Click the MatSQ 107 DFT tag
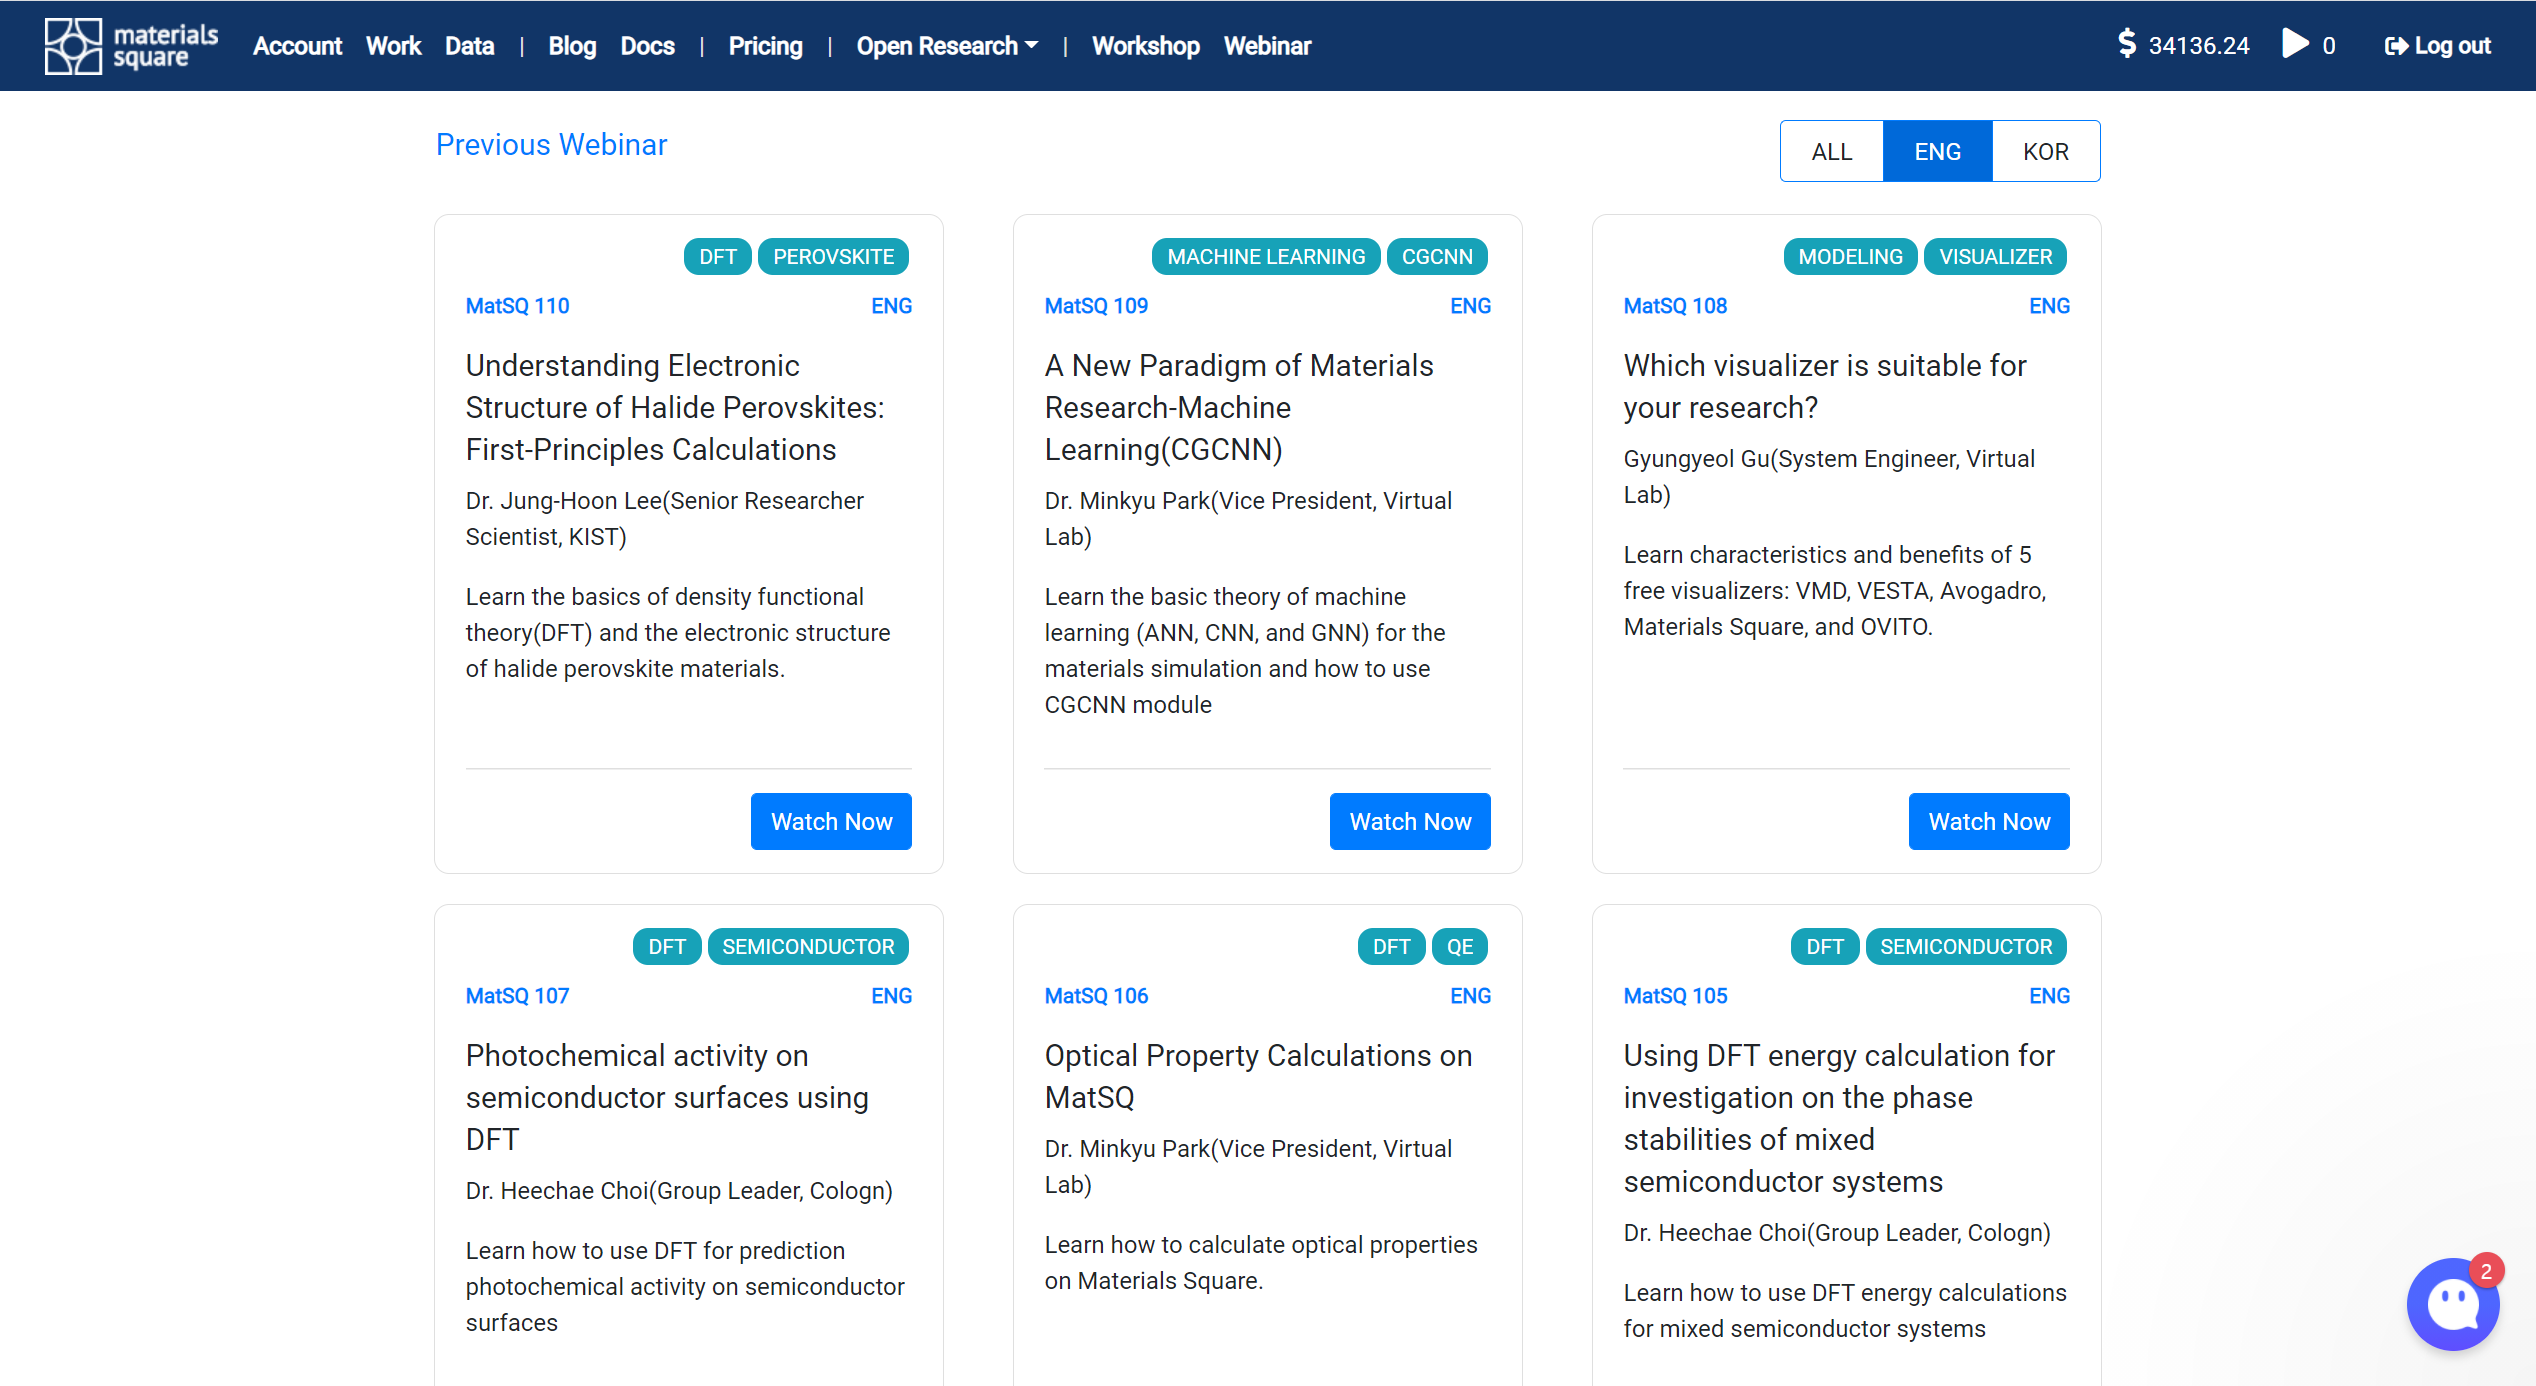 tap(666, 947)
